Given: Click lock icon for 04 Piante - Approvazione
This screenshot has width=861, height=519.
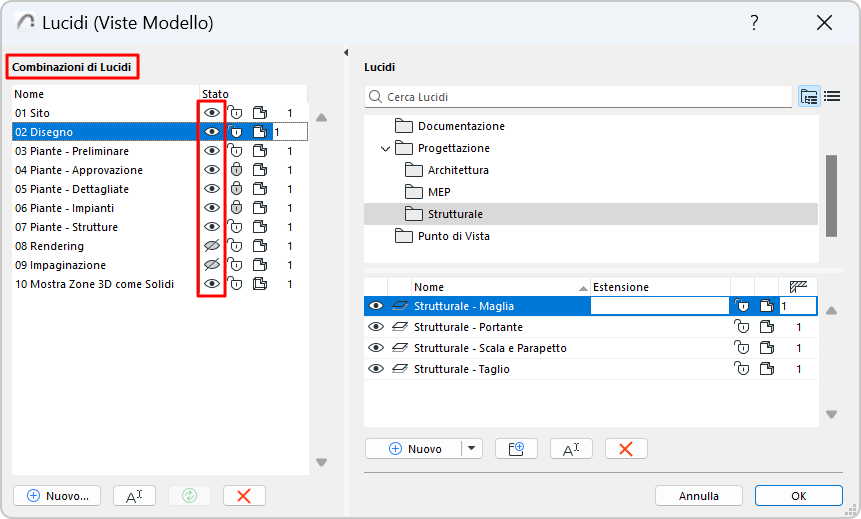Looking at the screenshot, I should coord(236,170).
